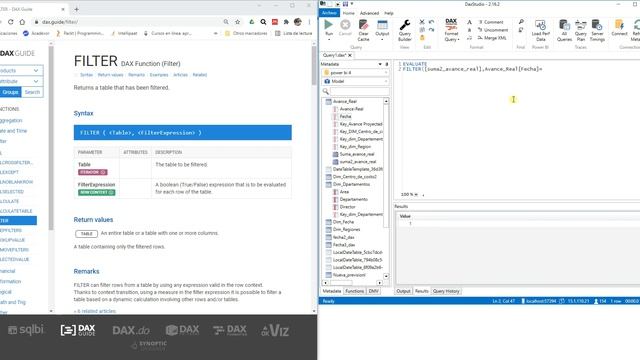Select the Dim_Dpartamentos table node
The image size is (640, 360).
[351, 184]
